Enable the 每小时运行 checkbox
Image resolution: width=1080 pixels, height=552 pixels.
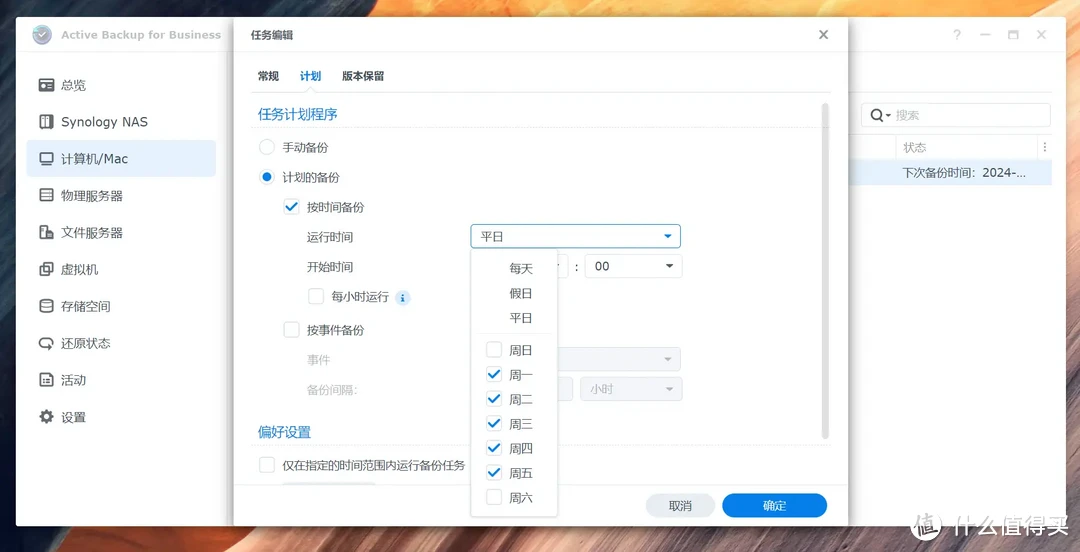click(316, 296)
